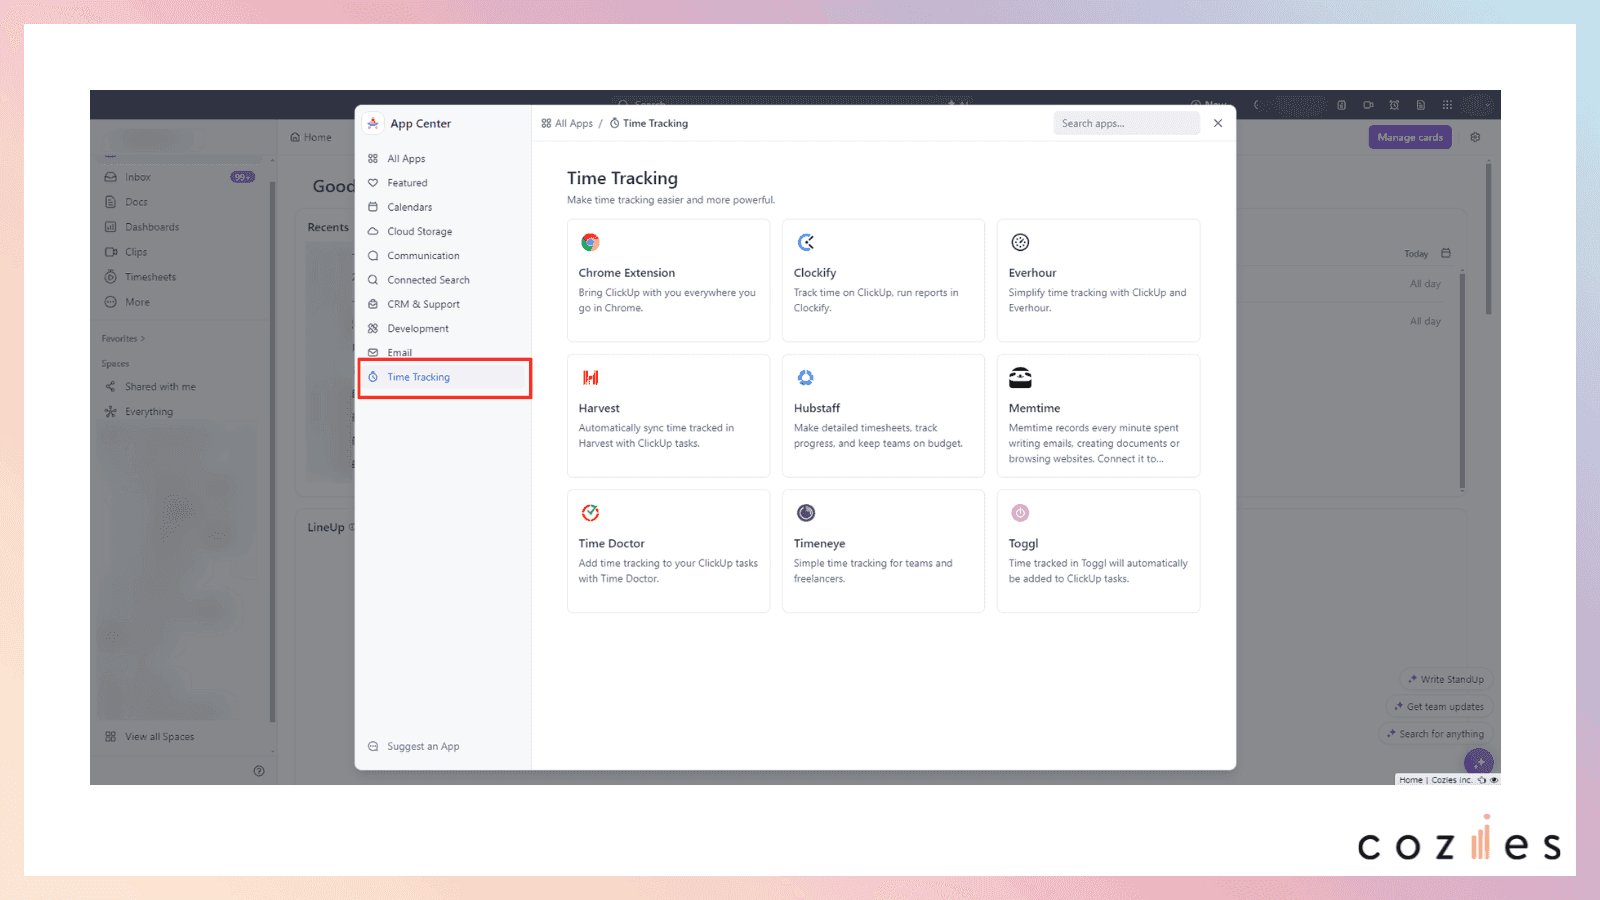1600x900 pixels.
Task: Close the App Center dialog
Action: pos(1218,123)
